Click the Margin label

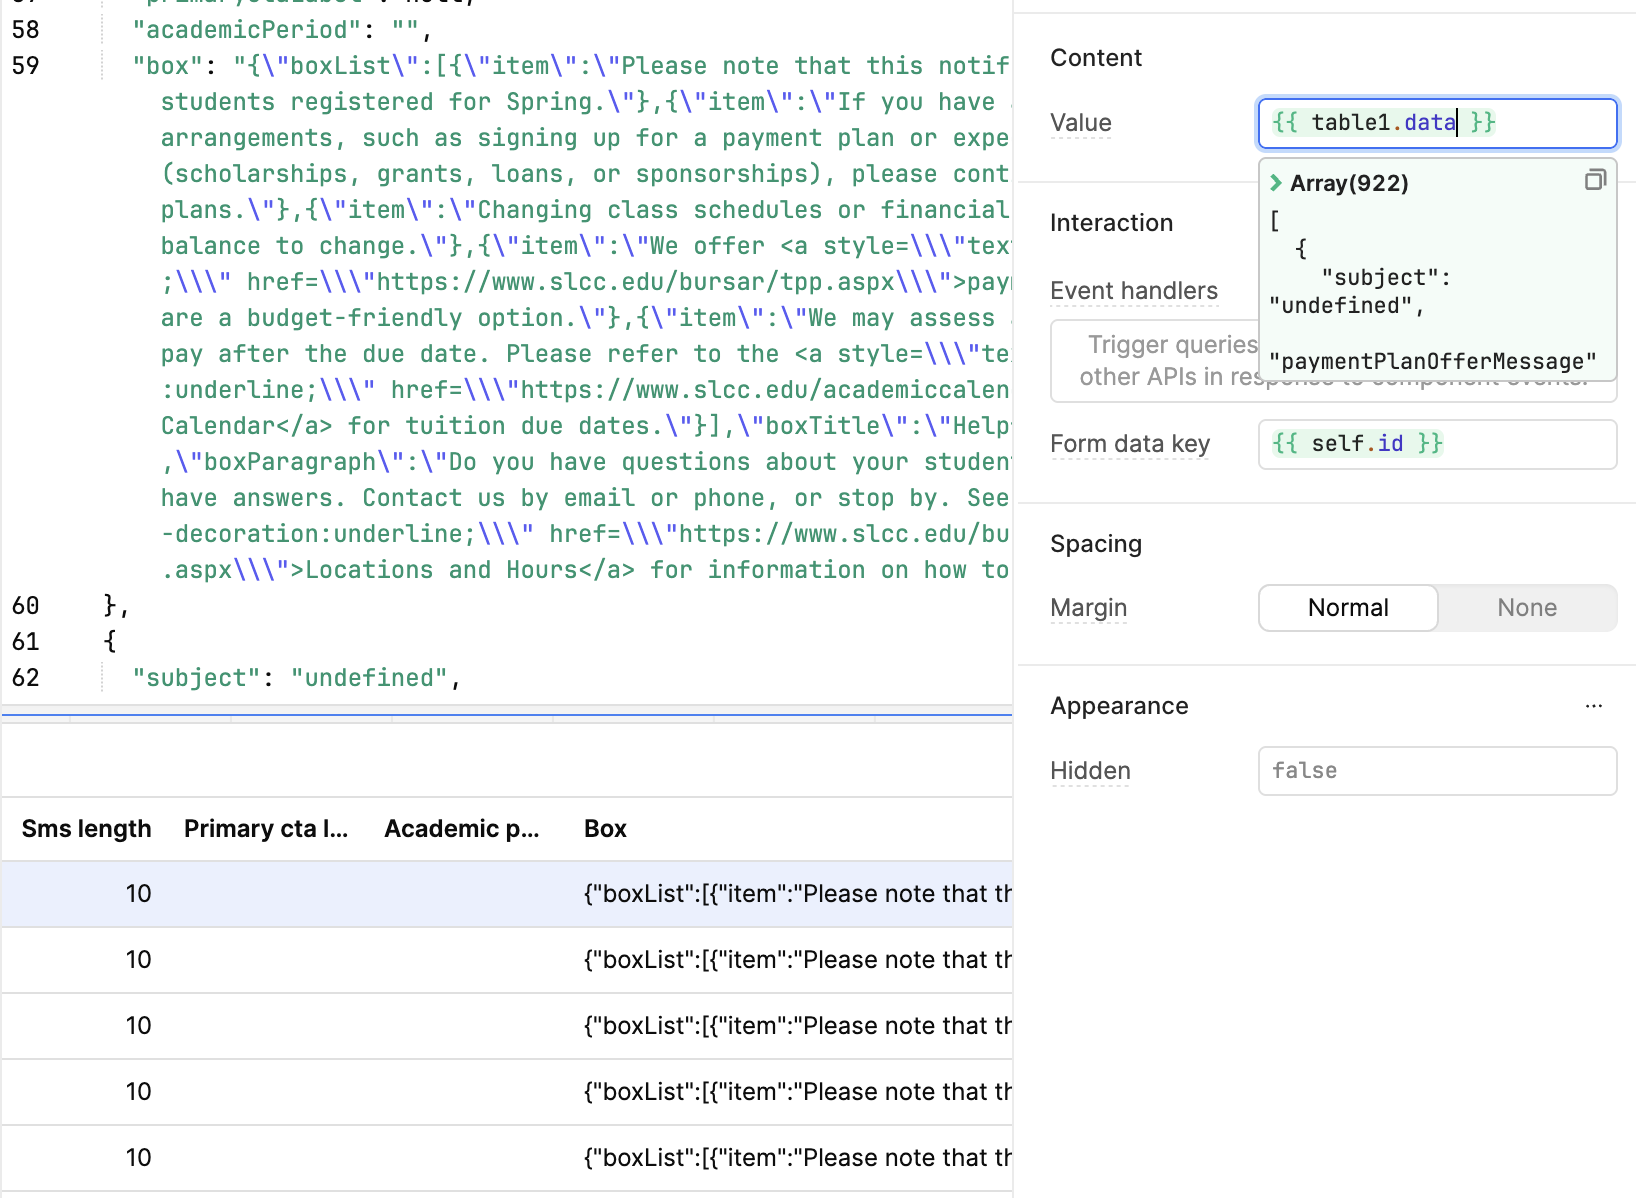[x=1088, y=608]
